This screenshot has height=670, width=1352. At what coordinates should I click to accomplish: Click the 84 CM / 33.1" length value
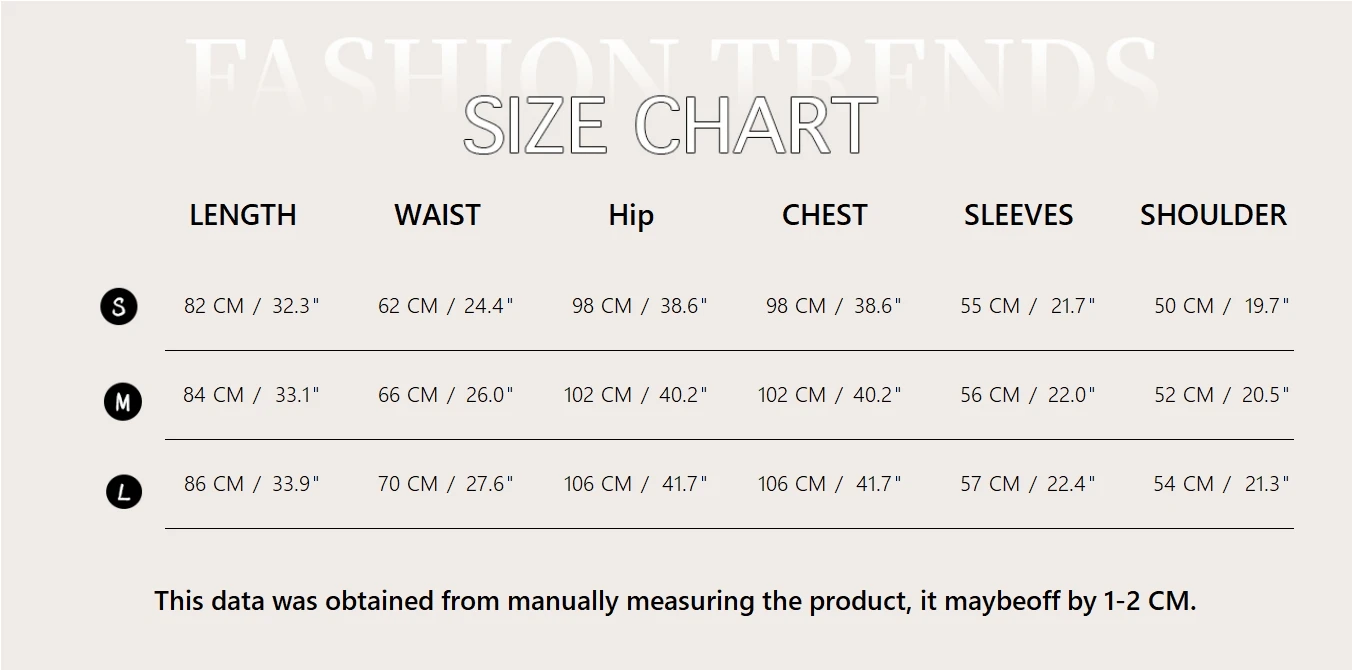coord(251,395)
